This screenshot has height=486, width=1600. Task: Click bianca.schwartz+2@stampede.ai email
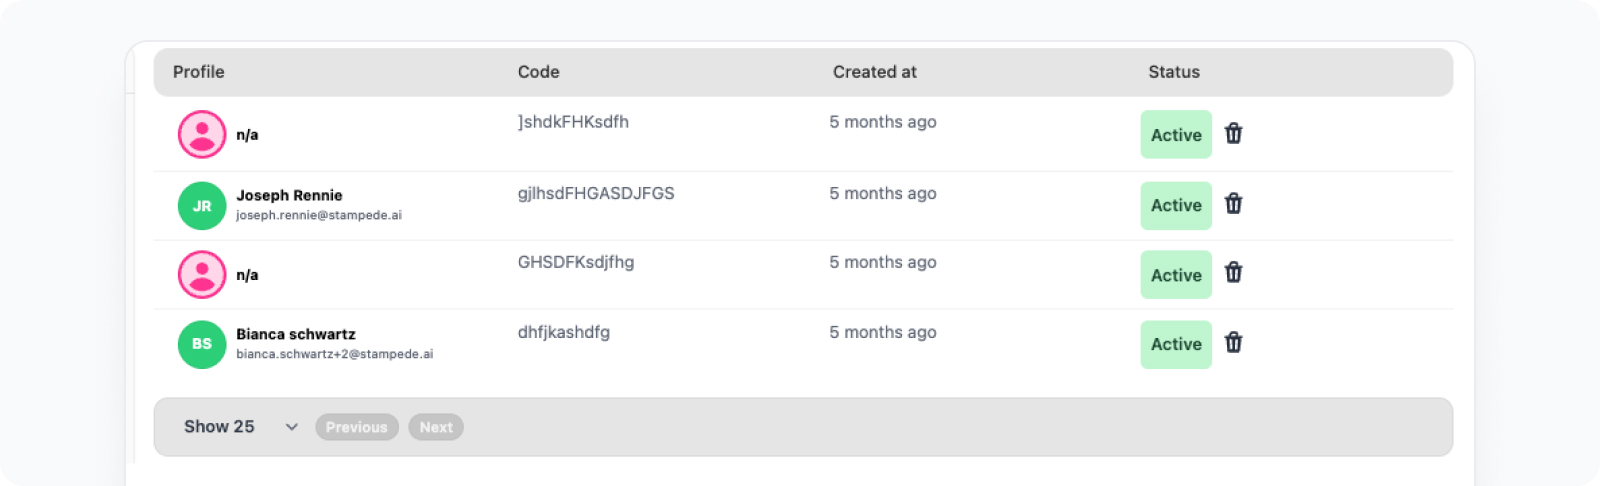pos(335,354)
